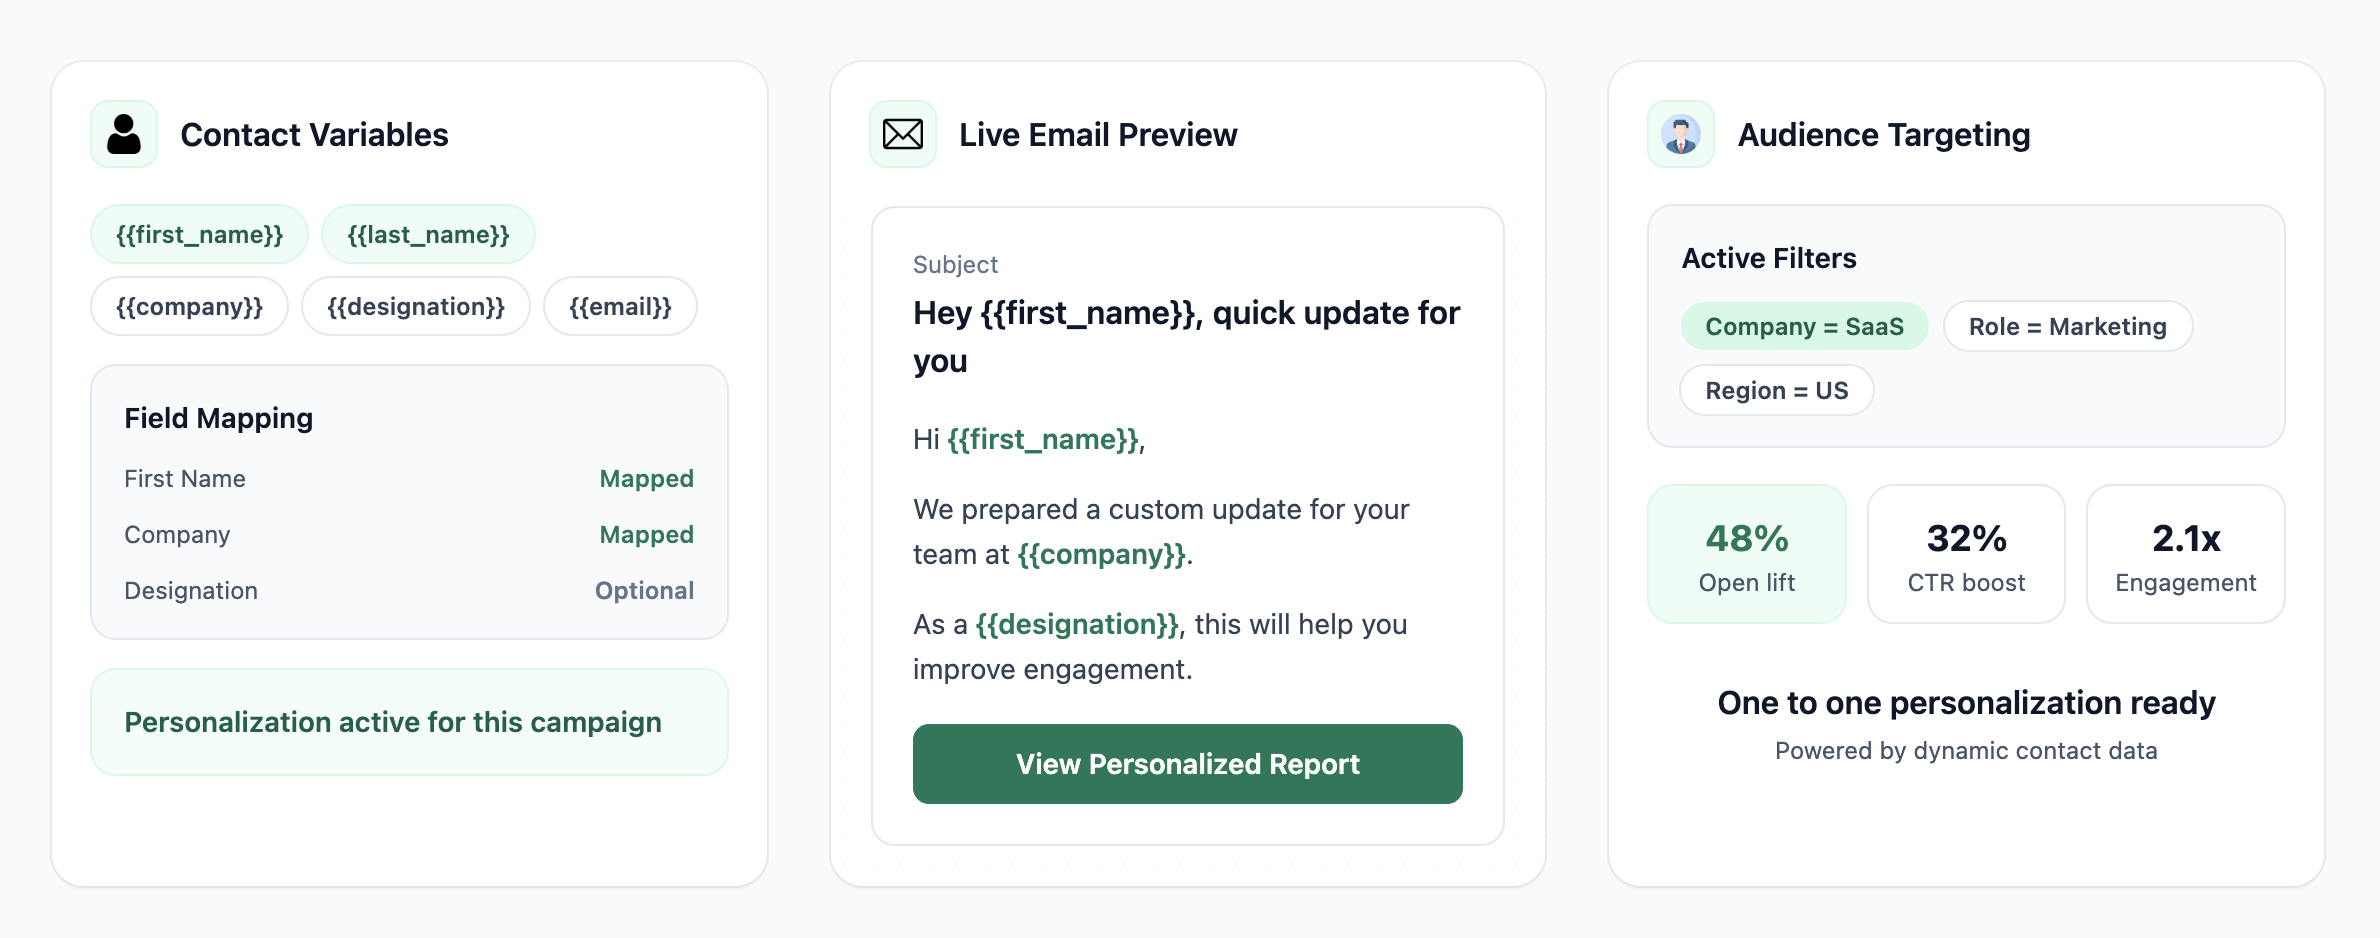Click the Live Email Preview envelope icon
2380x938 pixels.
tap(901, 133)
